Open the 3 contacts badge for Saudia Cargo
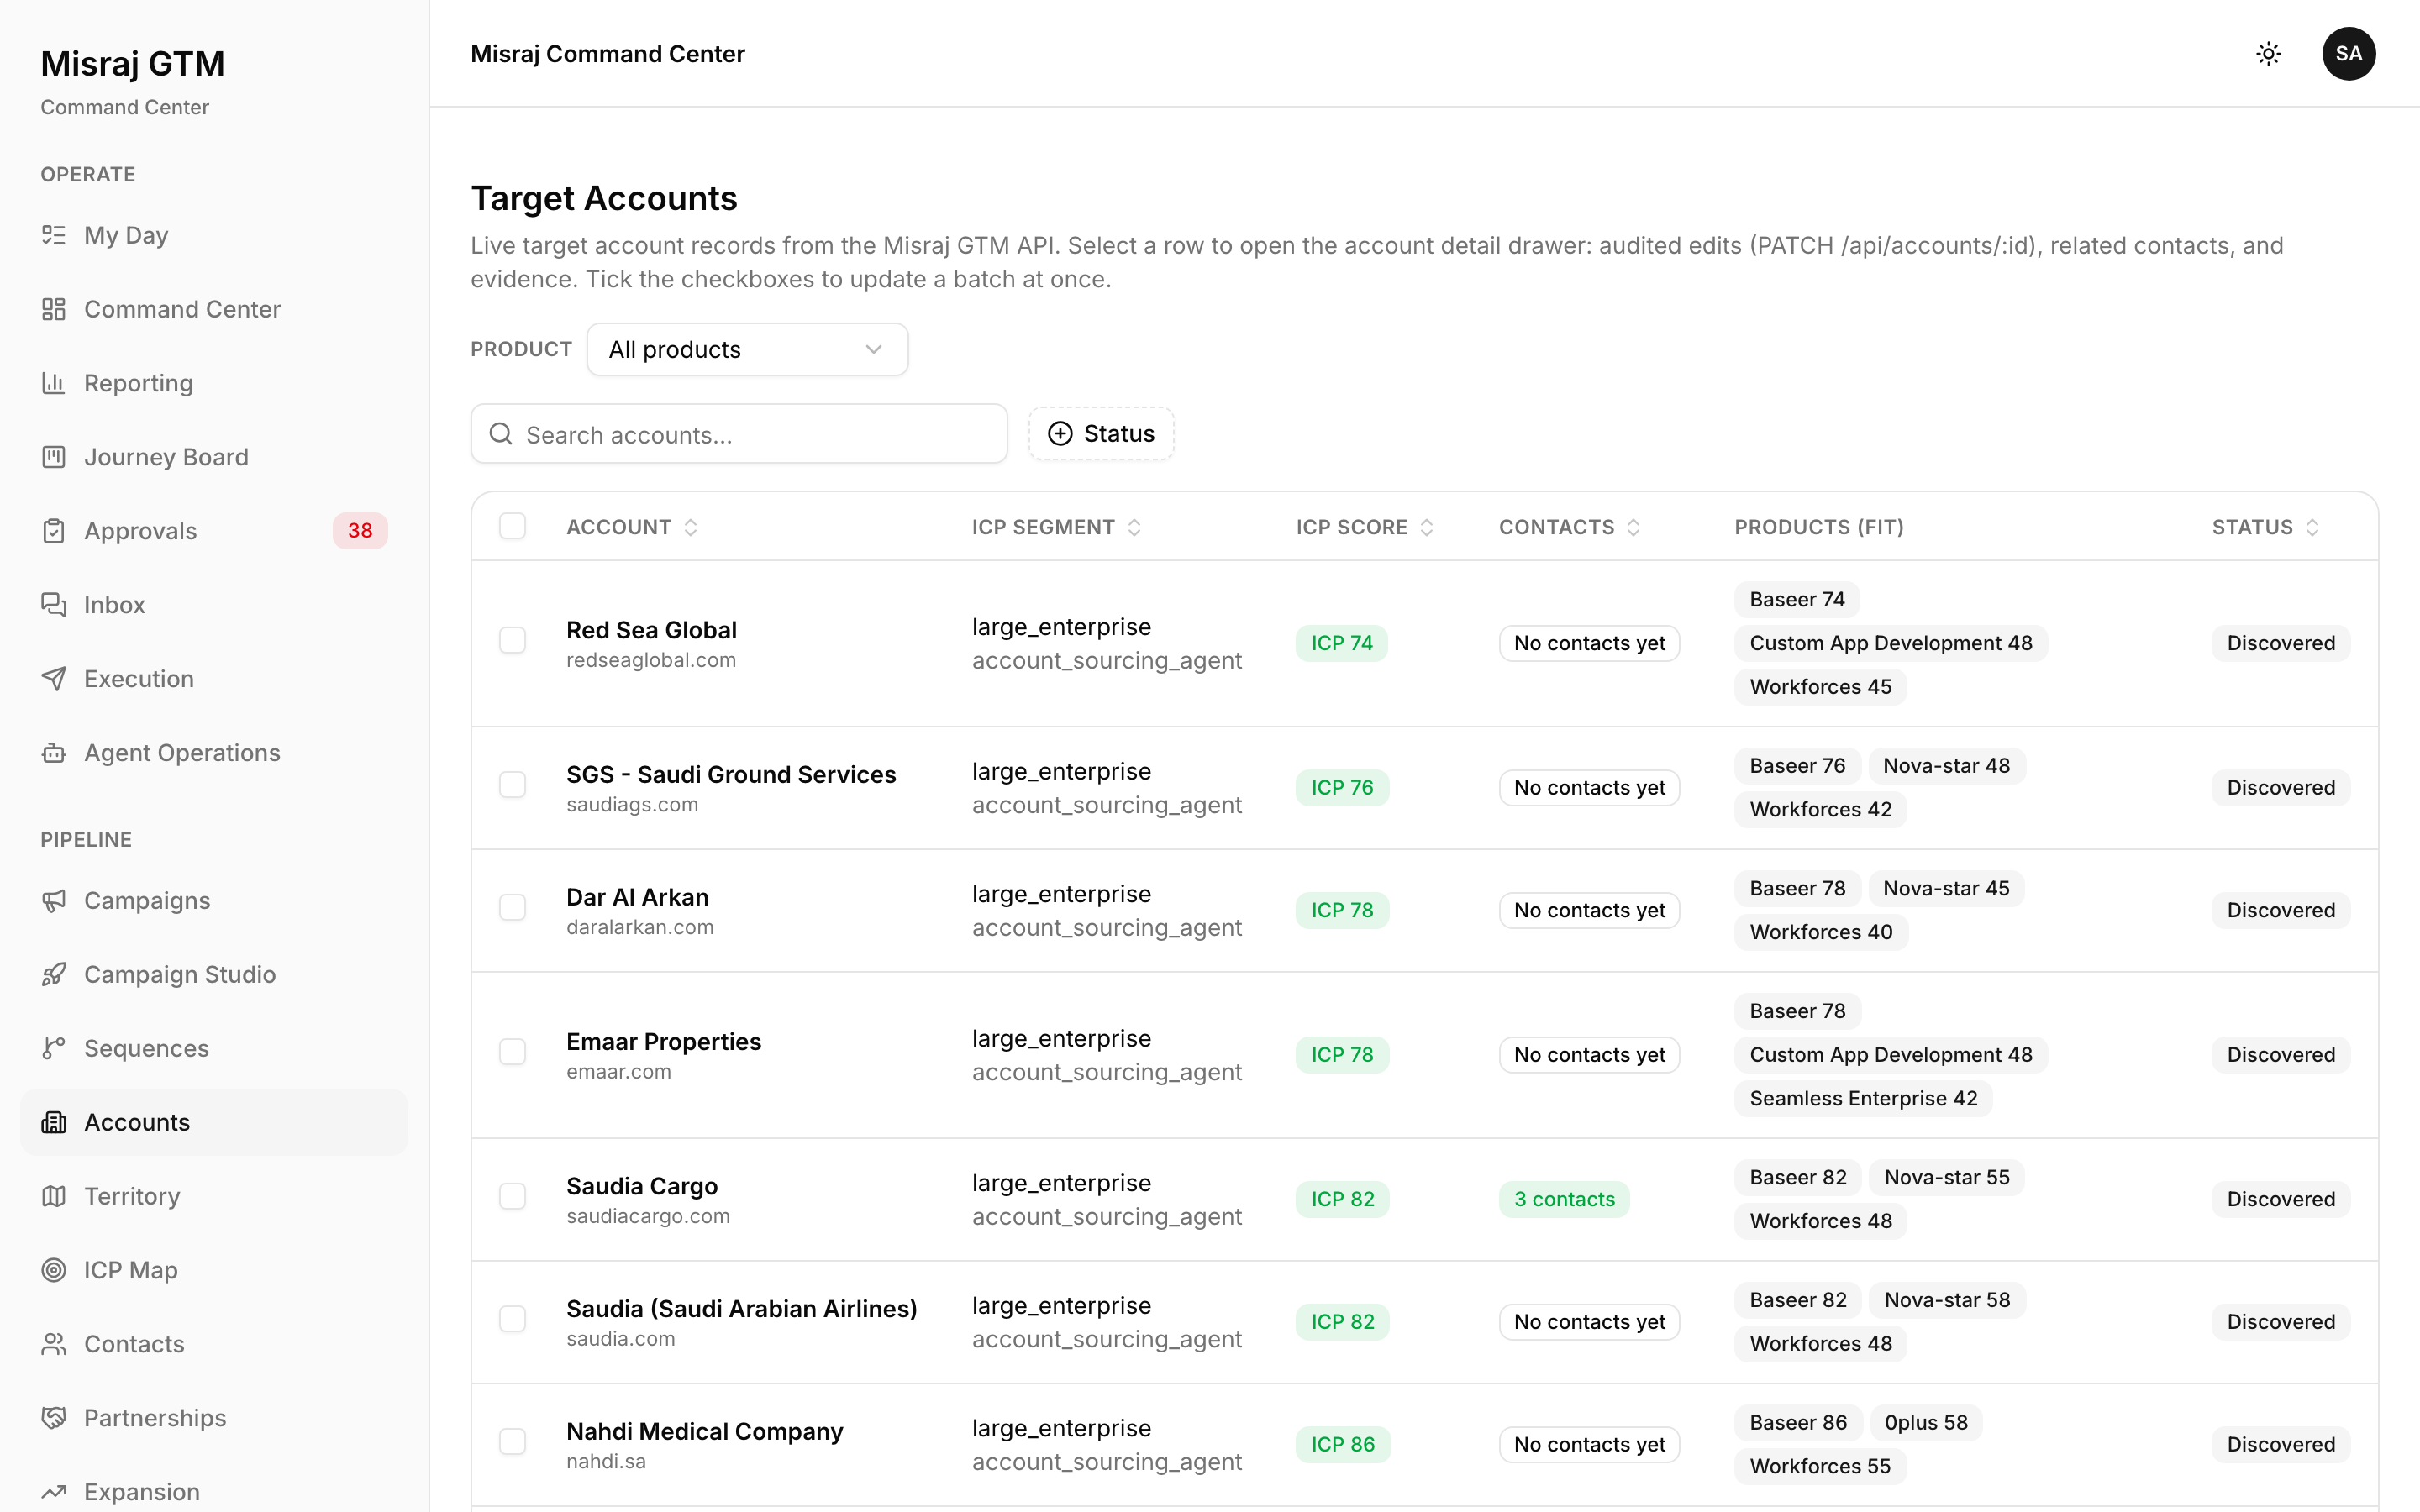 [x=1564, y=1199]
